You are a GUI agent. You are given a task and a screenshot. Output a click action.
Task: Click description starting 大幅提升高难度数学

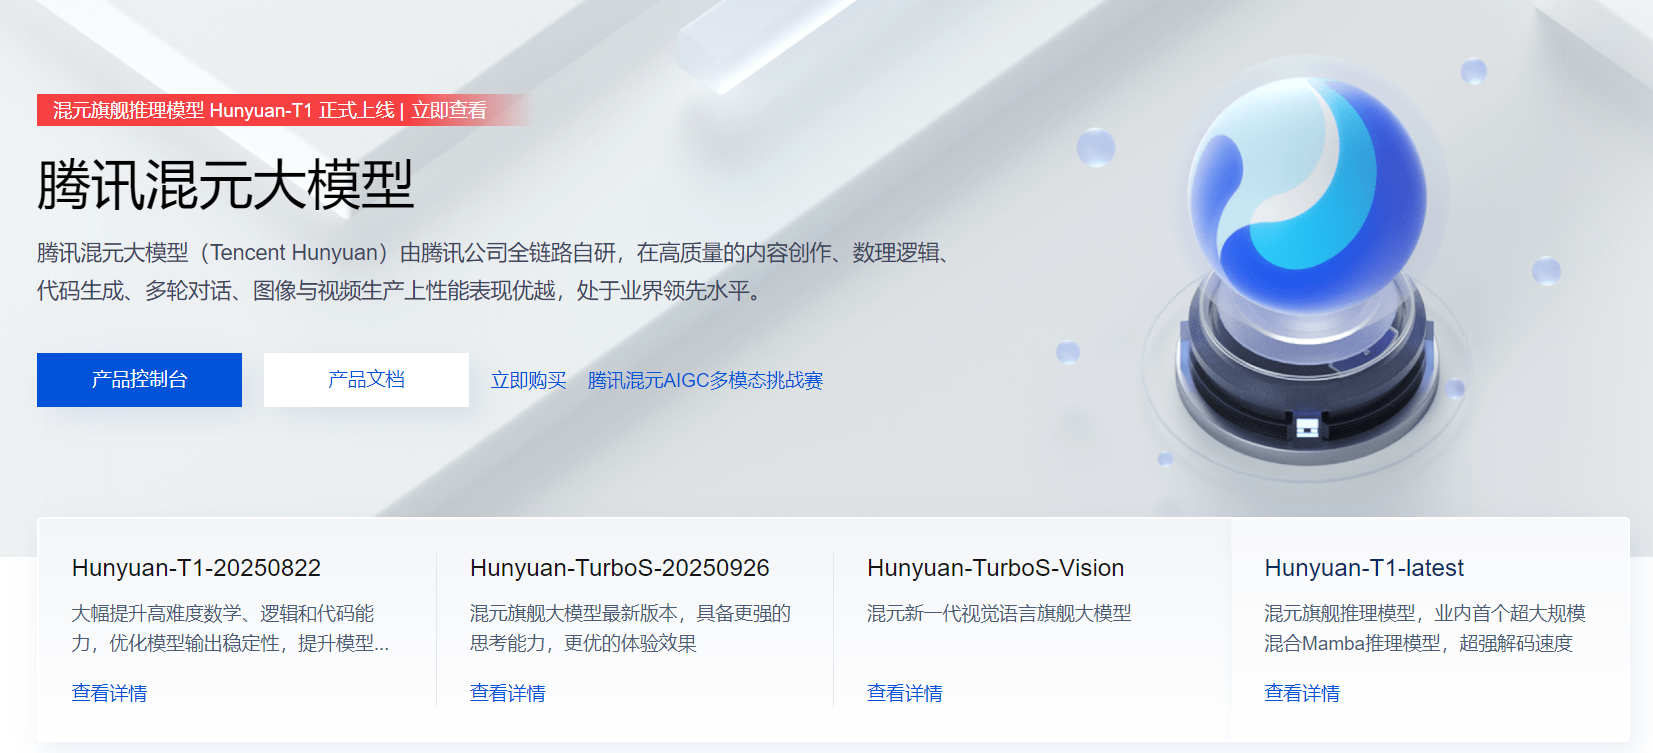pyautogui.click(x=231, y=628)
